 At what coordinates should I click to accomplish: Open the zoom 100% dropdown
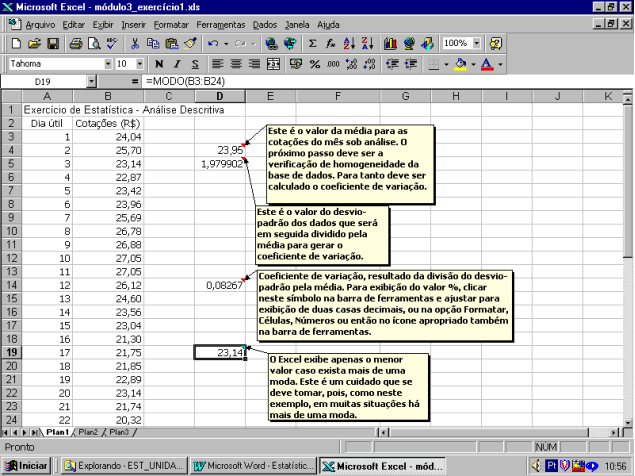[x=478, y=44]
